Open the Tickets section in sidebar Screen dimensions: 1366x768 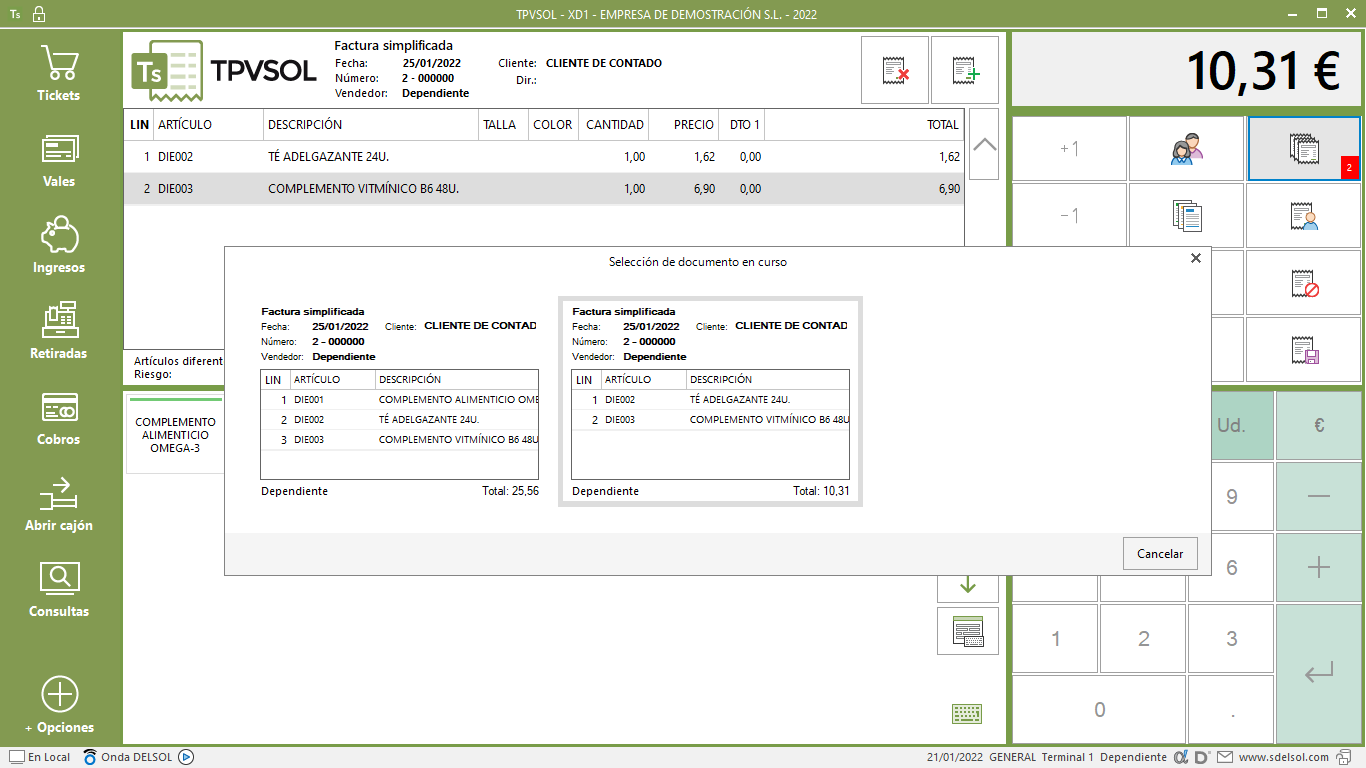coord(59,73)
